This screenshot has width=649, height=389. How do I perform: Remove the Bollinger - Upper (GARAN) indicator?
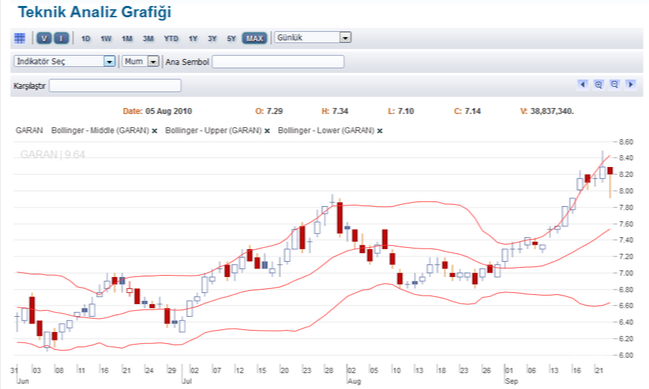pos(267,131)
